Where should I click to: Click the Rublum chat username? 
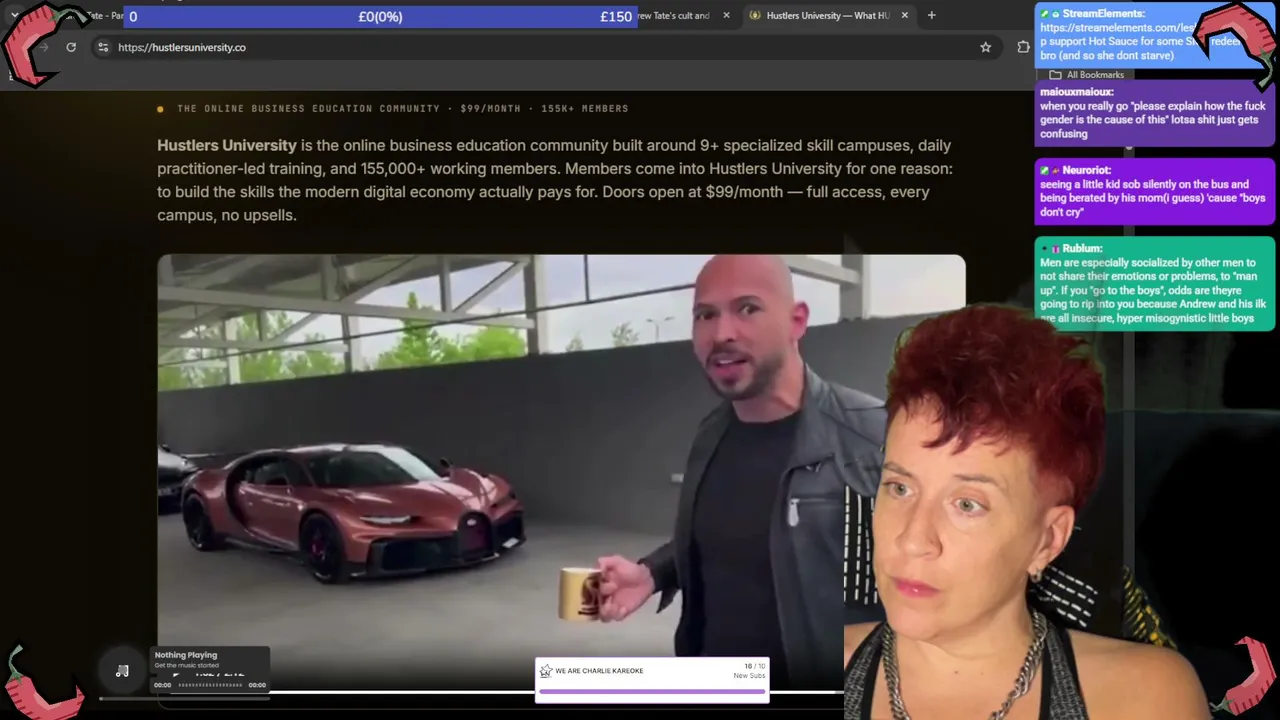coord(1082,248)
